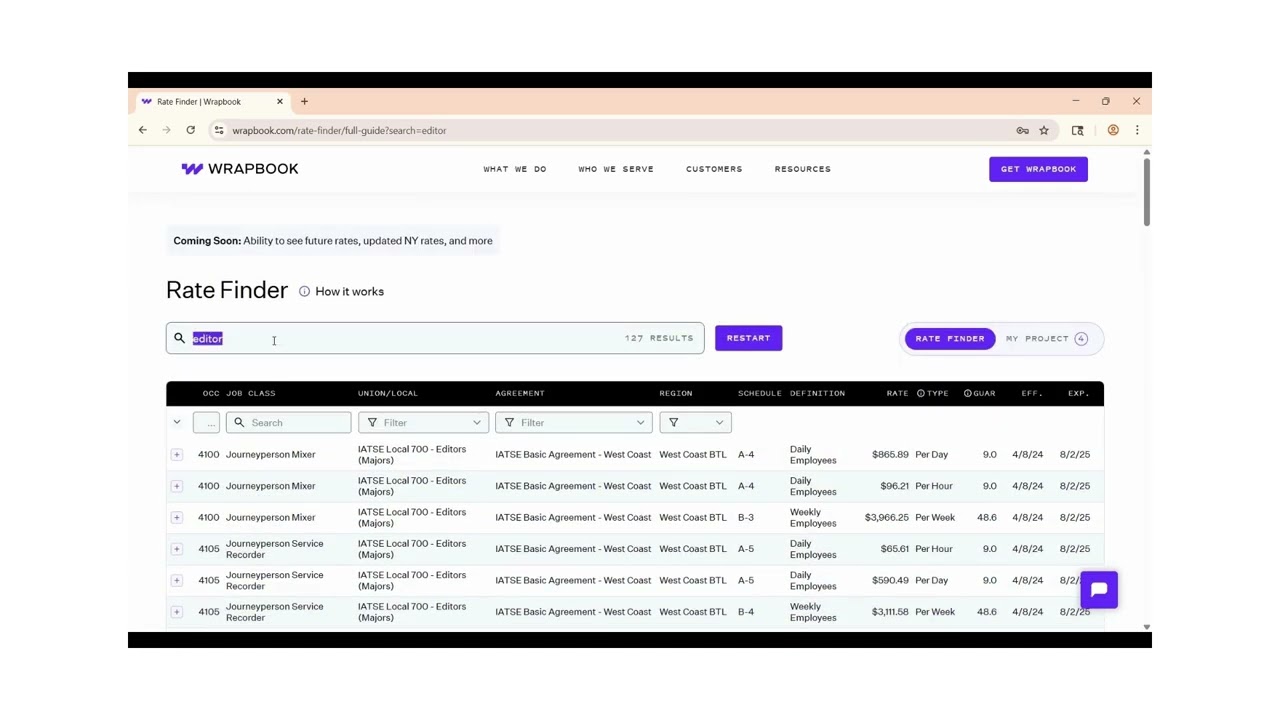Expand the $65.61 Per Hour row
Screen dimensions: 1280x720
pos(177,549)
